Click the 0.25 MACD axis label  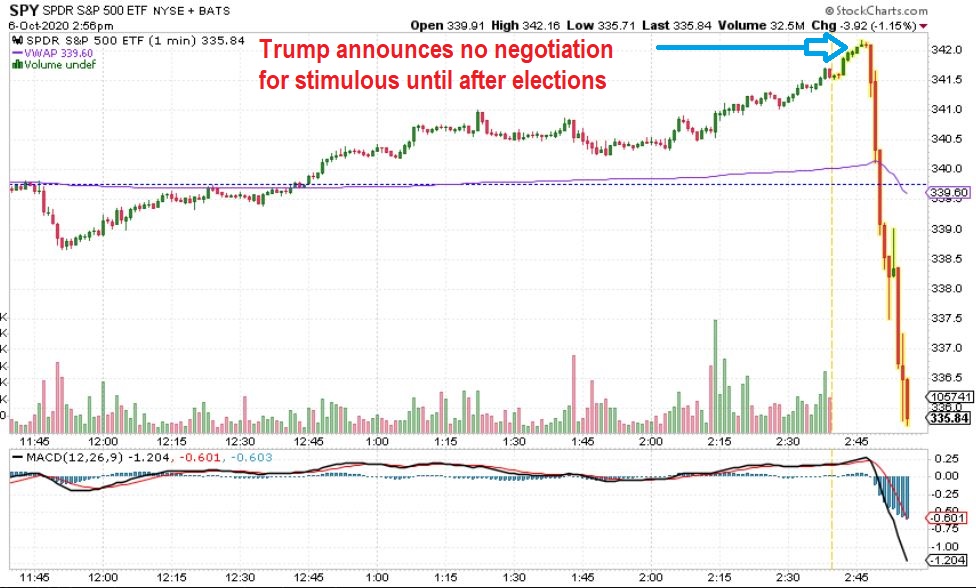click(947, 459)
